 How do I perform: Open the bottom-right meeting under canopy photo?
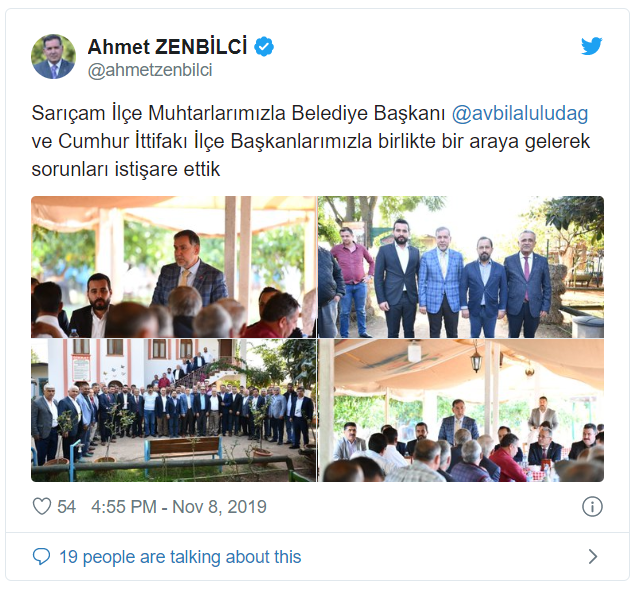[x=461, y=411]
